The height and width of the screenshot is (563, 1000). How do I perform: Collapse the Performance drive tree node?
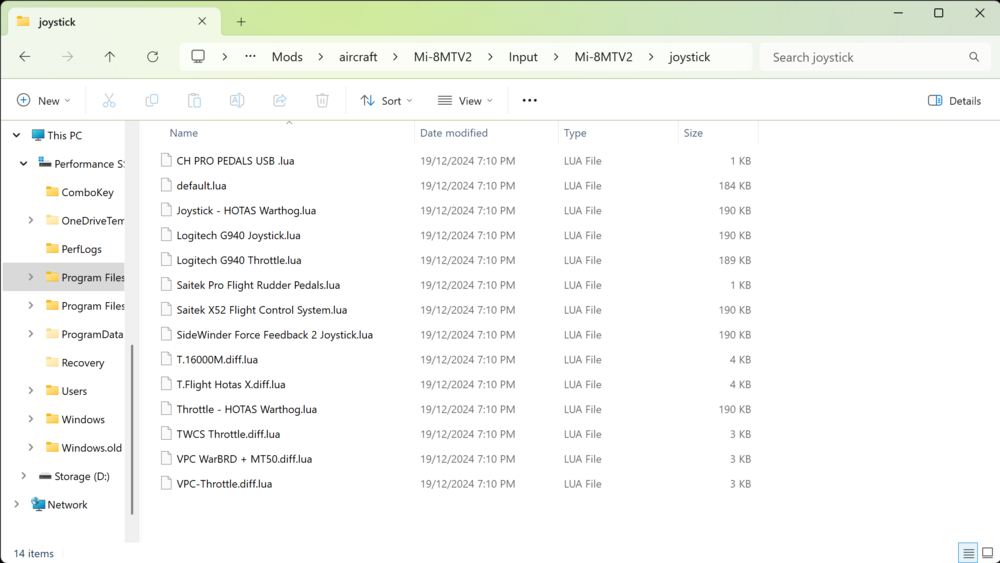(24, 163)
